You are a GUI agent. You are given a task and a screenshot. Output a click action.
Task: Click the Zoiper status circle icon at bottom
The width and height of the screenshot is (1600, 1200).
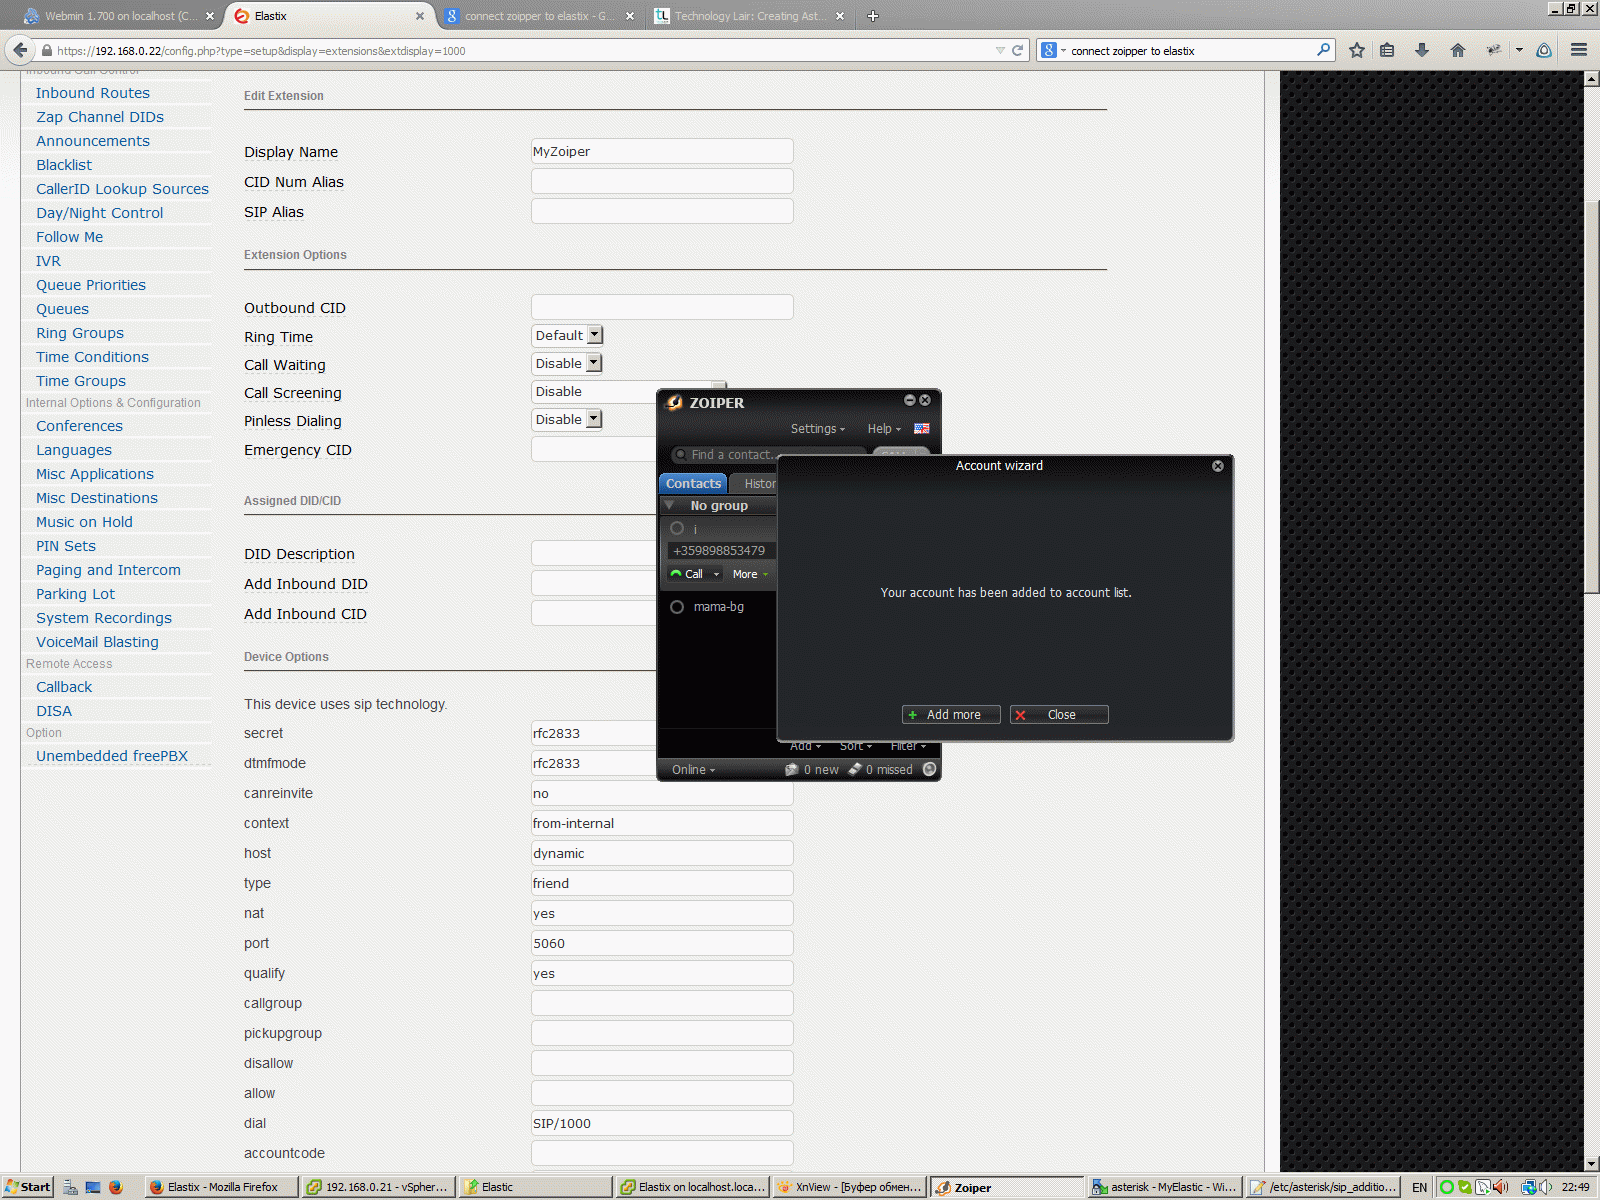[x=930, y=769]
